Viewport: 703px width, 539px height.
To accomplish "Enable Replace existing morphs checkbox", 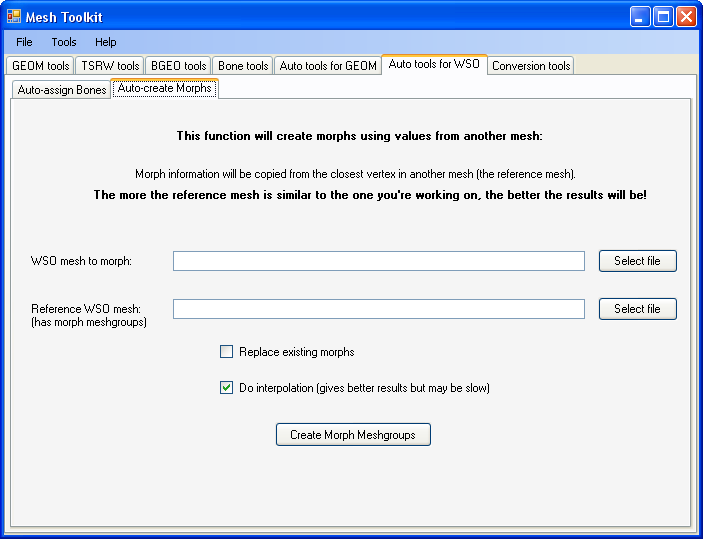I will pos(226,352).
